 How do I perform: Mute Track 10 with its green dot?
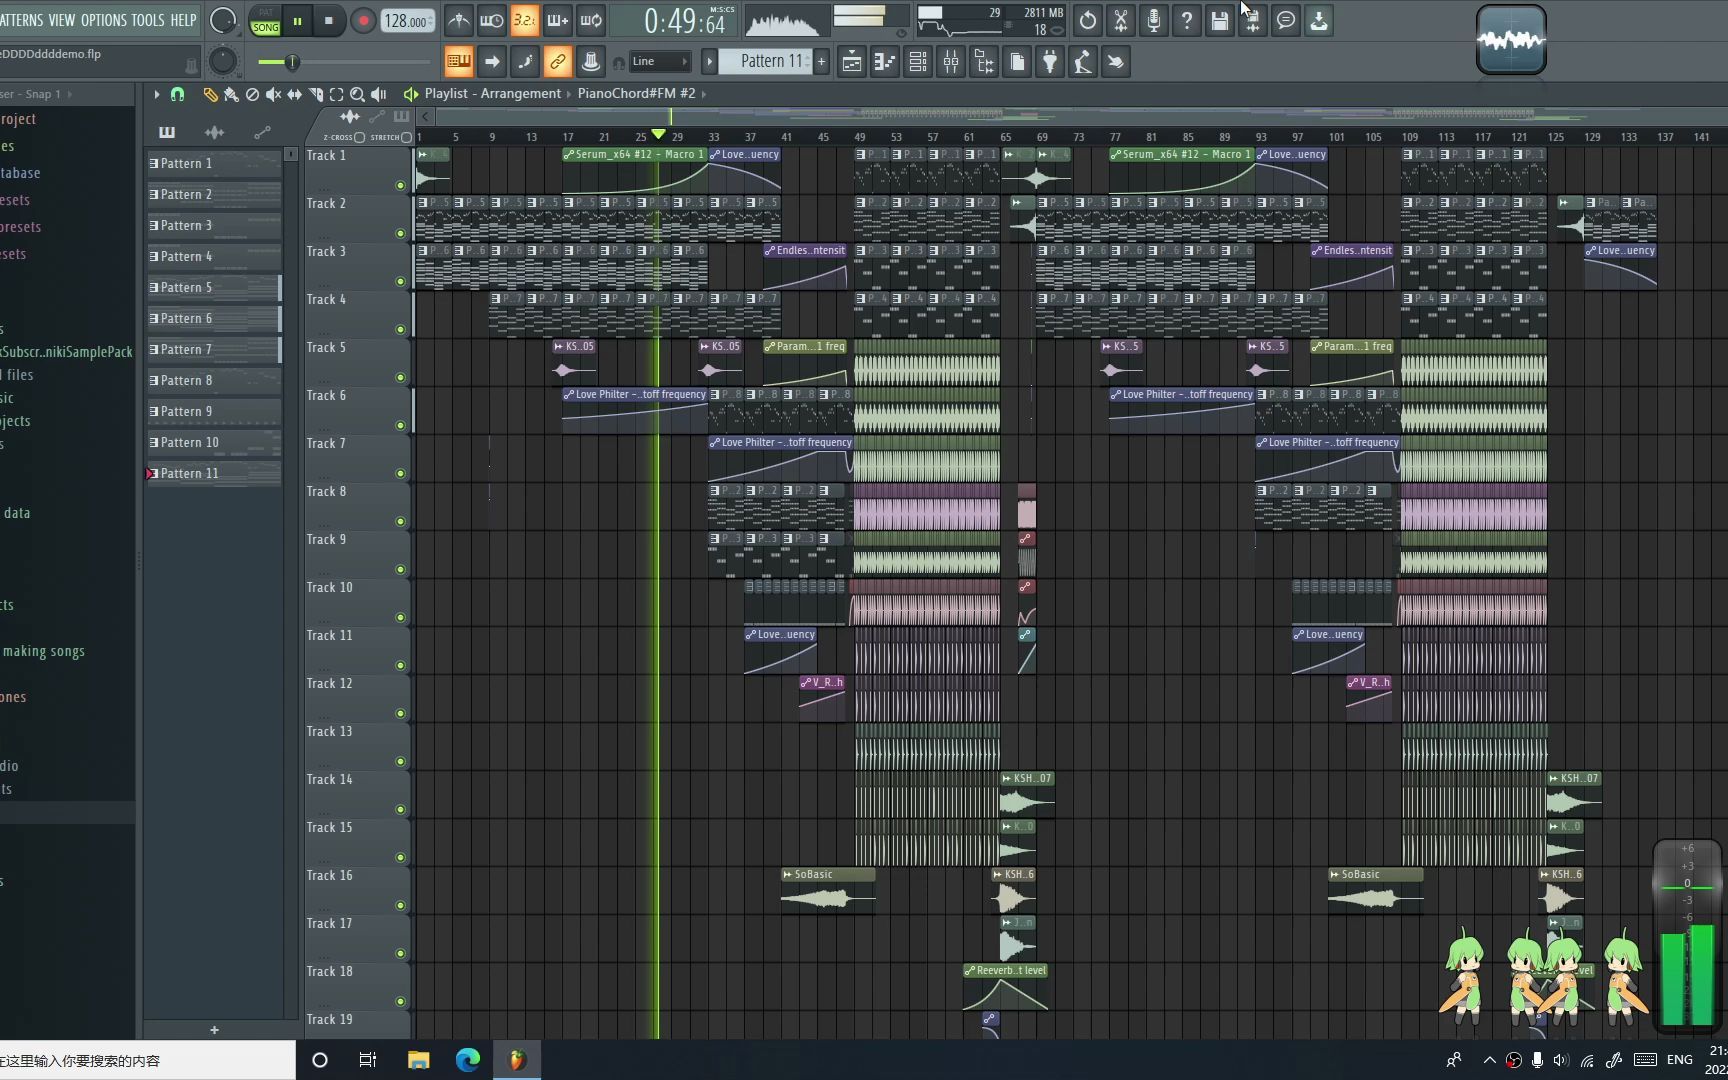400,618
